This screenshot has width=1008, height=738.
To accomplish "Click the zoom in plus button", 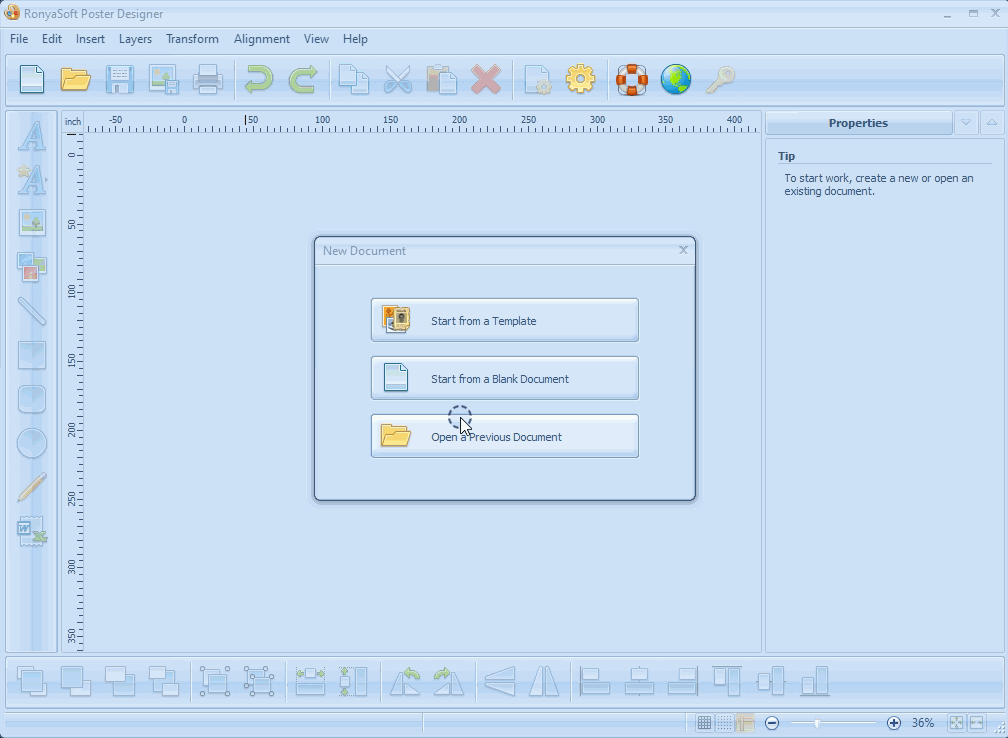I will coord(894,723).
